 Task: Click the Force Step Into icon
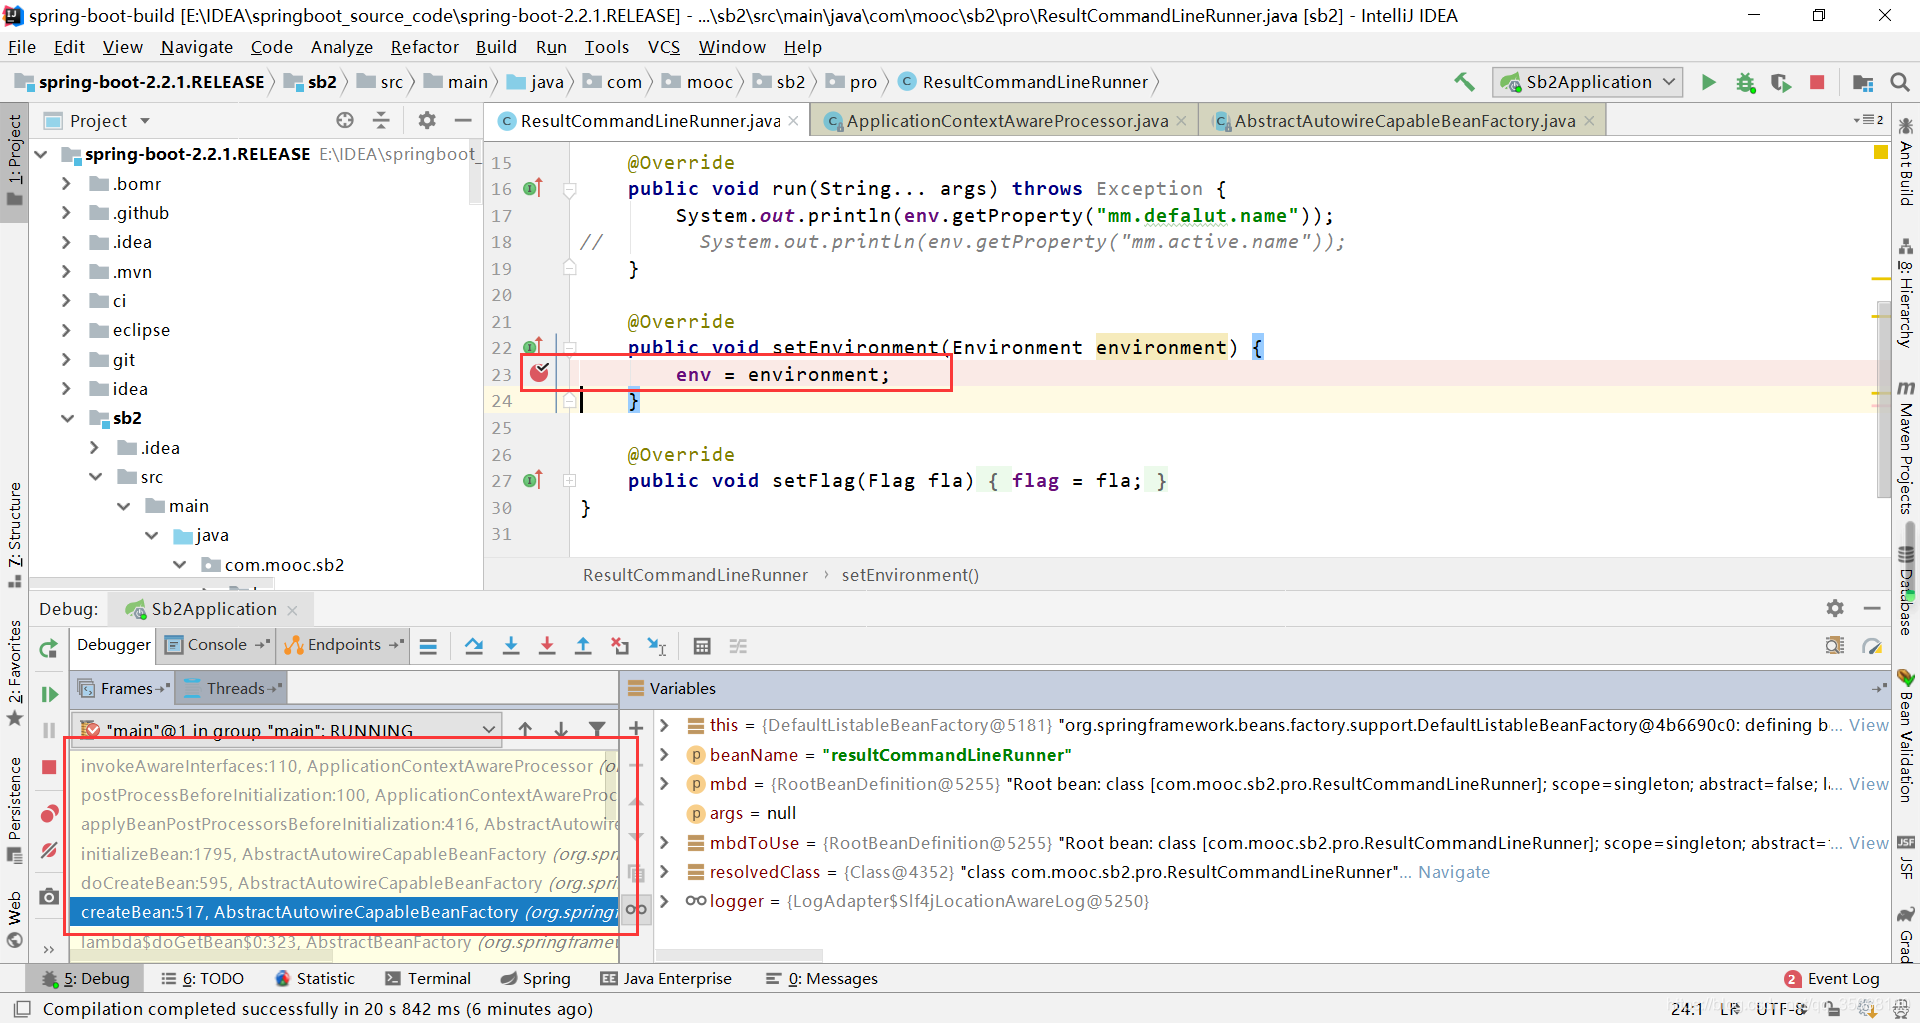point(547,646)
